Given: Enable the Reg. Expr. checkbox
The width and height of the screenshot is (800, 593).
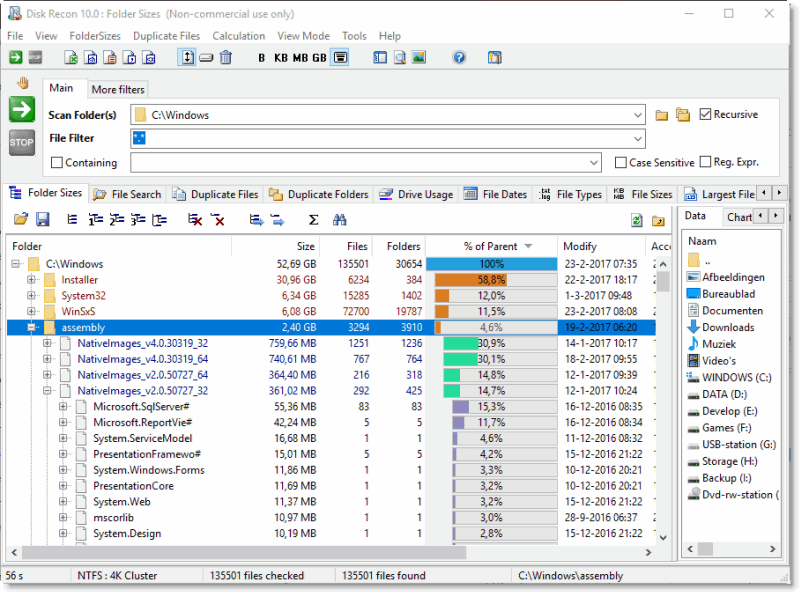Looking at the screenshot, I should (x=705, y=162).
